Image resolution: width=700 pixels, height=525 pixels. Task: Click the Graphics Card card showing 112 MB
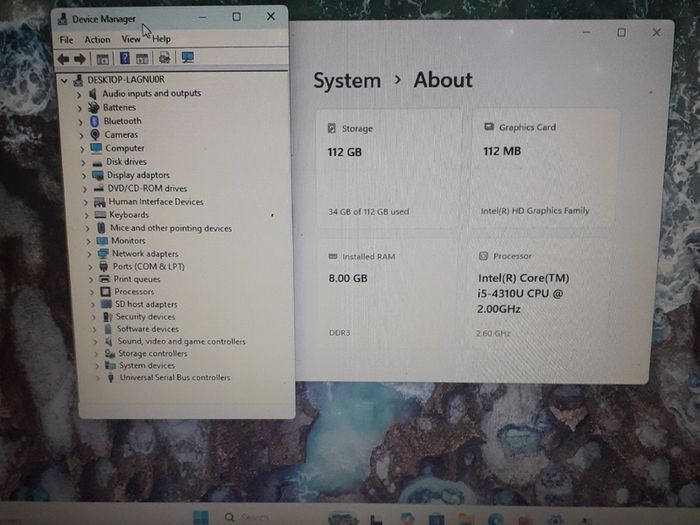(x=544, y=168)
